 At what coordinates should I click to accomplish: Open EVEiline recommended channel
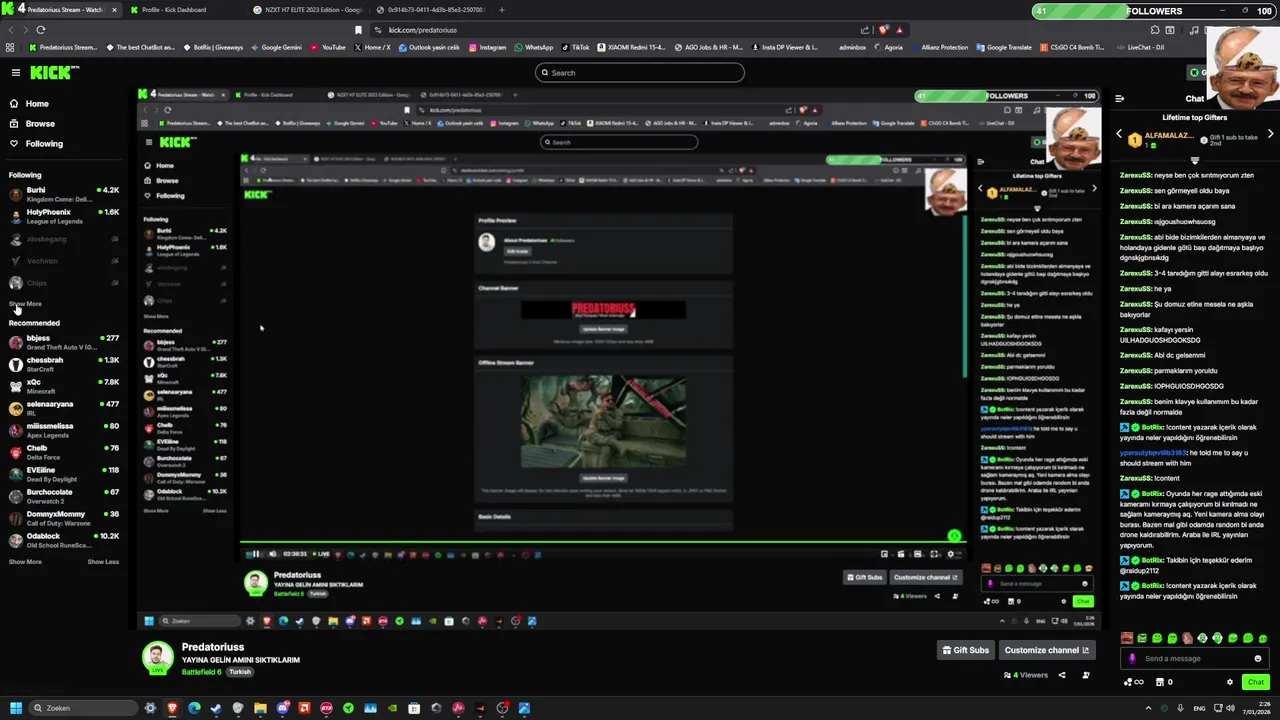64,474
